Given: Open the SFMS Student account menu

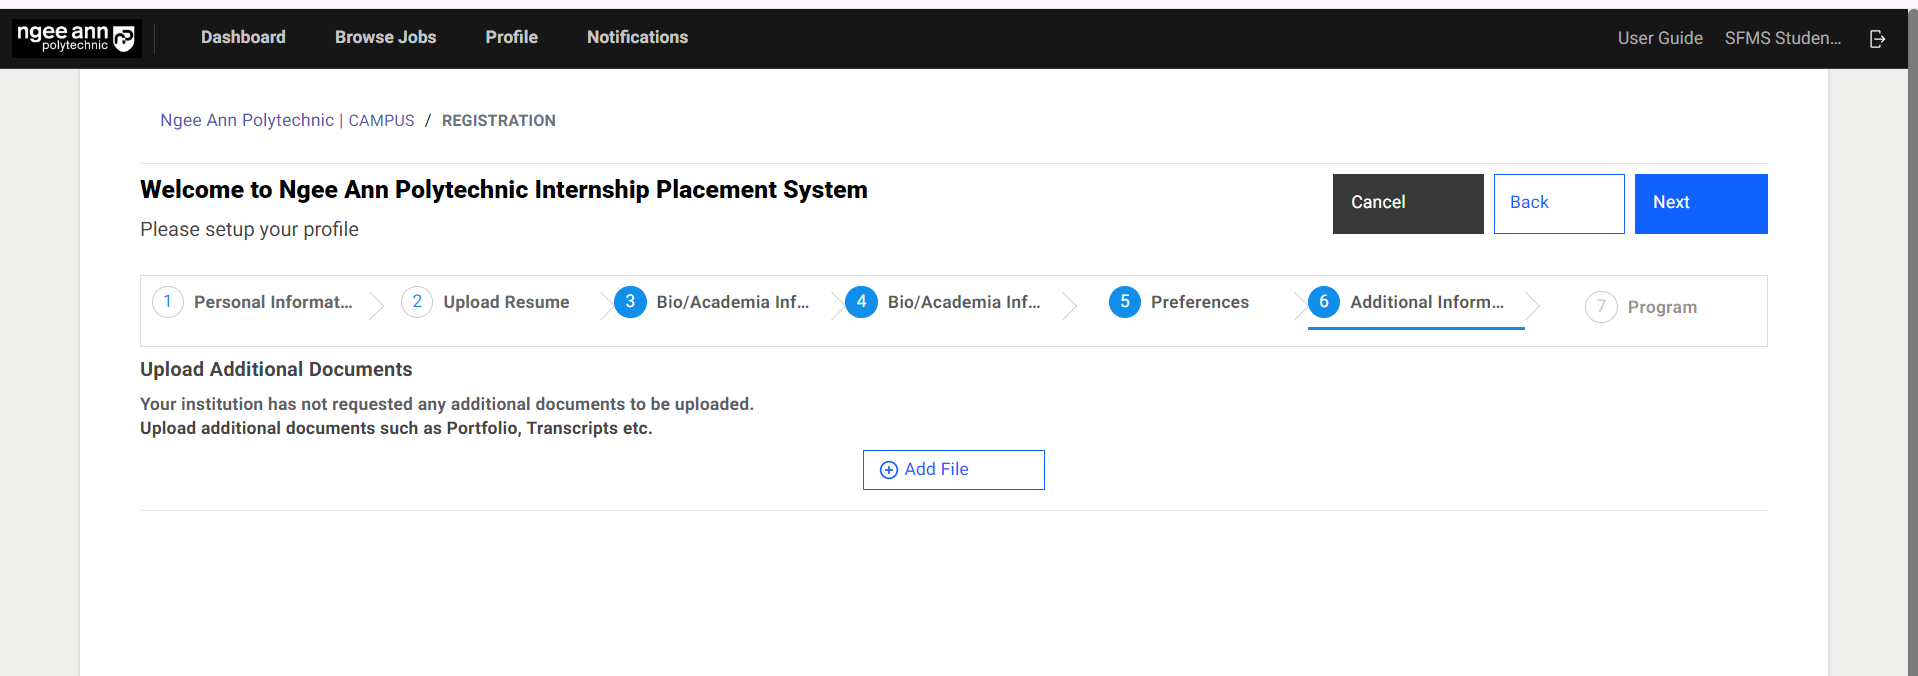Looking at the screenshot, I should pos(1783,38).
